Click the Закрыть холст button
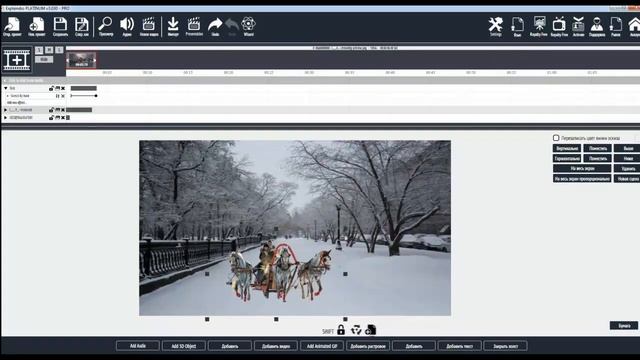The width and height of the screenshot is (640, 360). (x=505, y=346)
